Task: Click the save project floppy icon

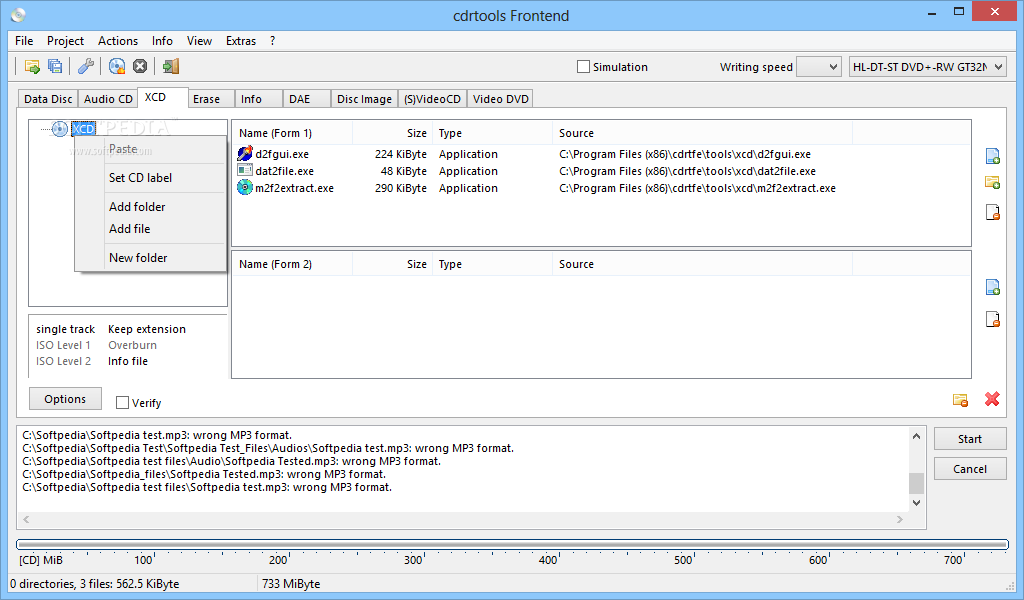Action: point(56,66)
